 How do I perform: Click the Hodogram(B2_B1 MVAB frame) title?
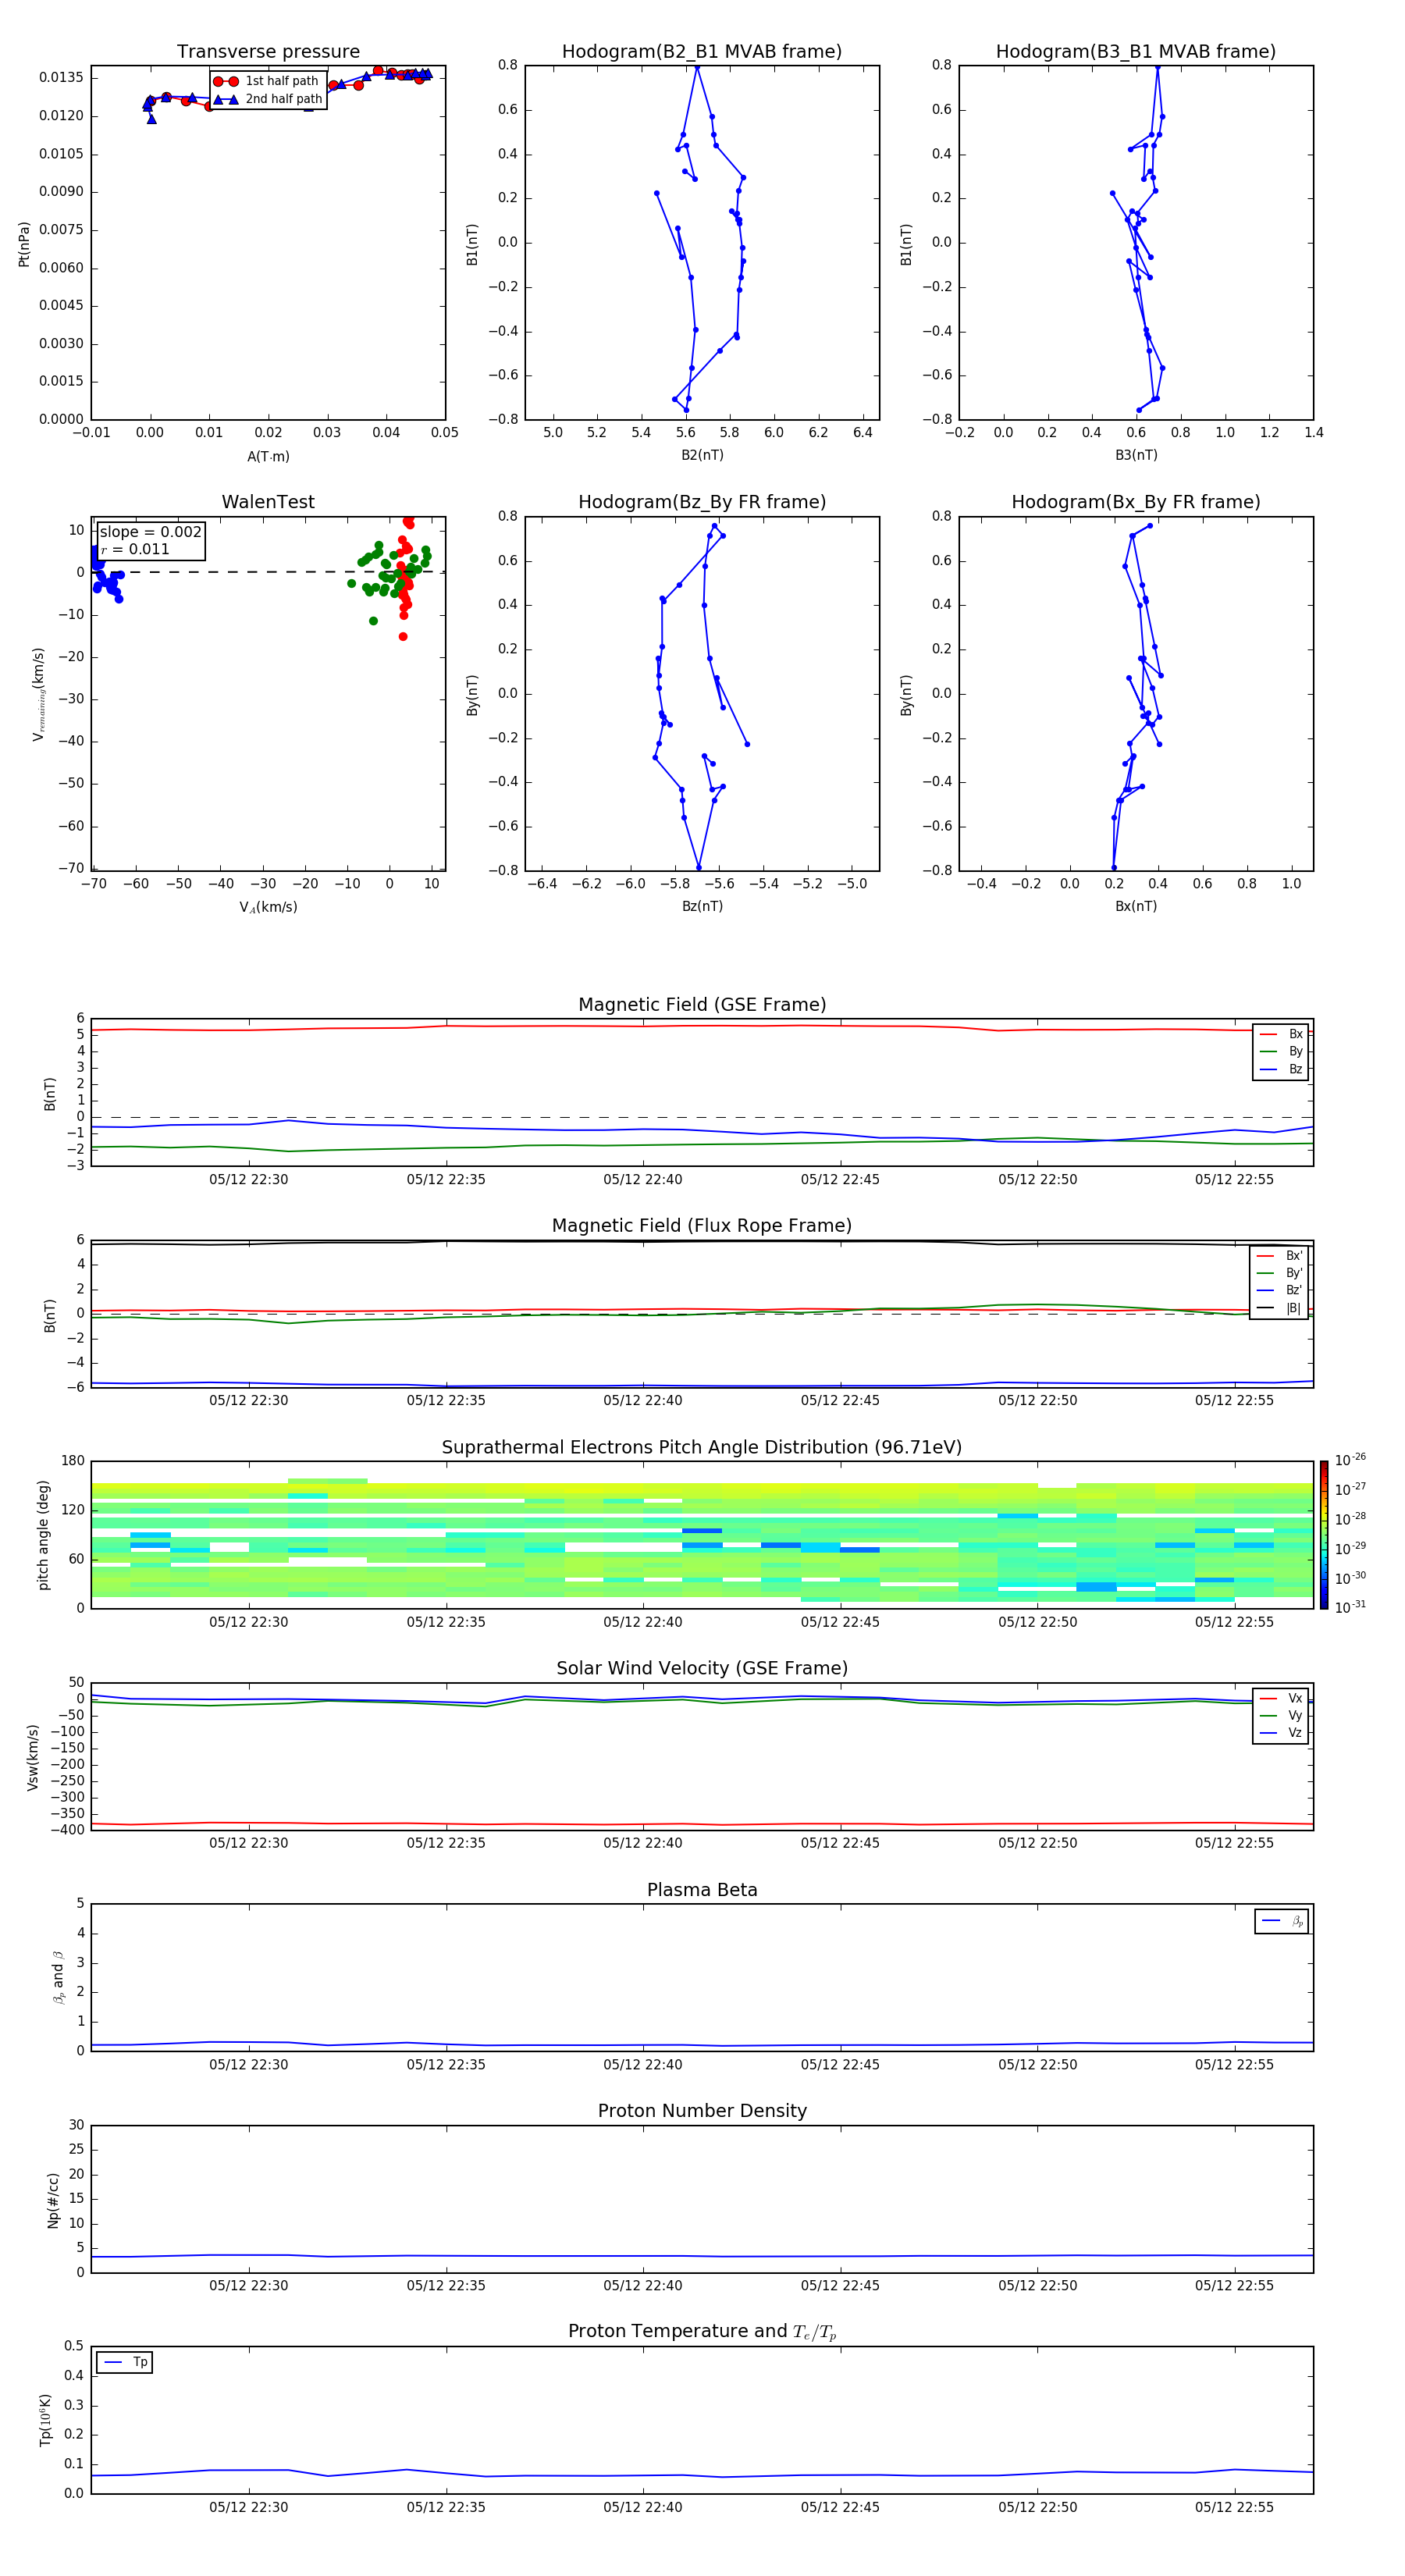(702, 51)
